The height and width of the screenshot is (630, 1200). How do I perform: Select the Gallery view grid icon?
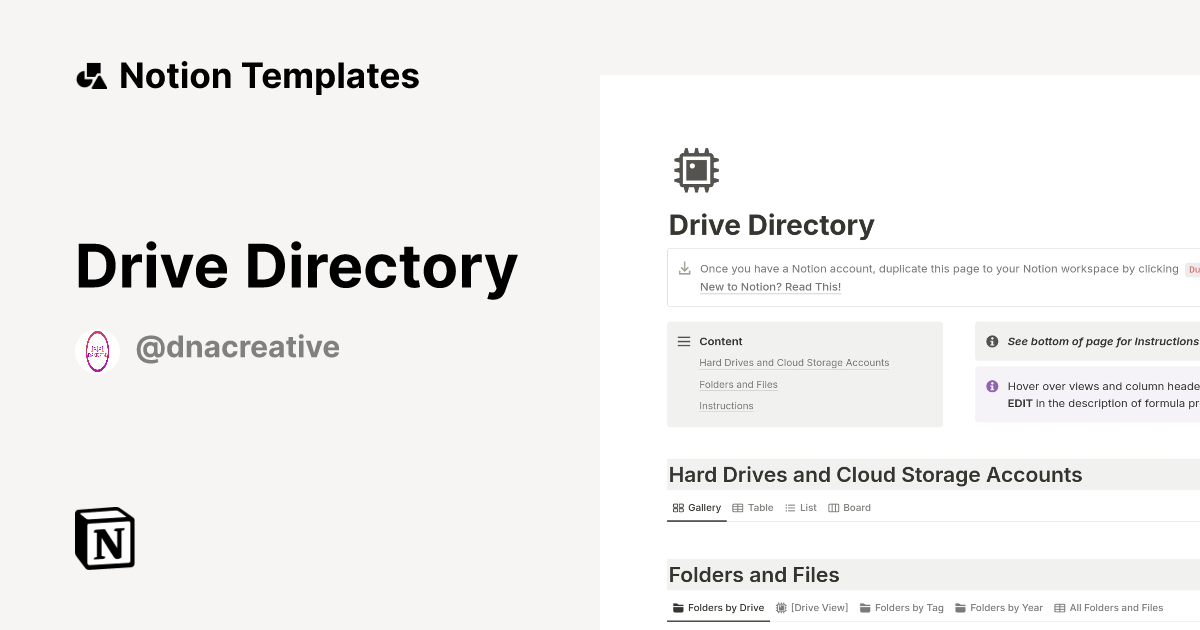click(678, 507)
